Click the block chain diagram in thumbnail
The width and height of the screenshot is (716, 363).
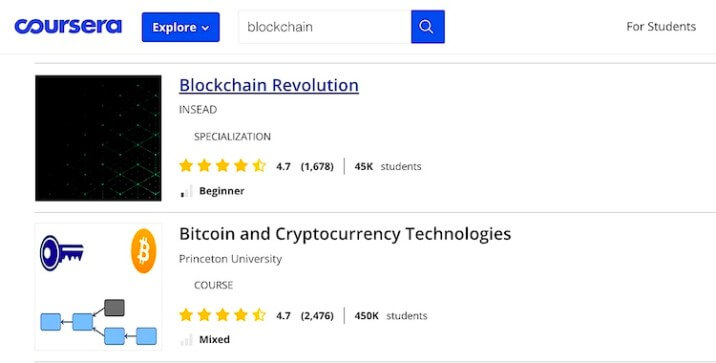pyautogui.click(x=99, y=322)
